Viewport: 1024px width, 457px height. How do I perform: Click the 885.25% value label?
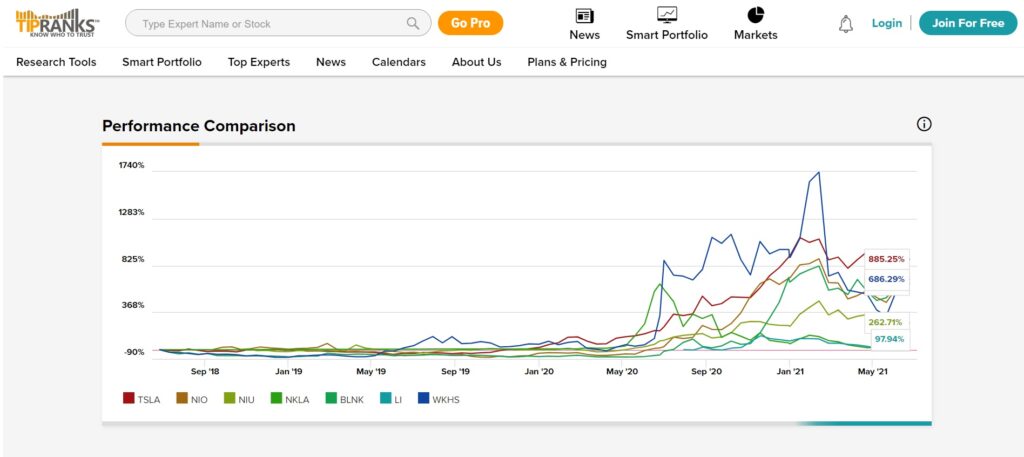pyautogui.click(x=886, y=259)
